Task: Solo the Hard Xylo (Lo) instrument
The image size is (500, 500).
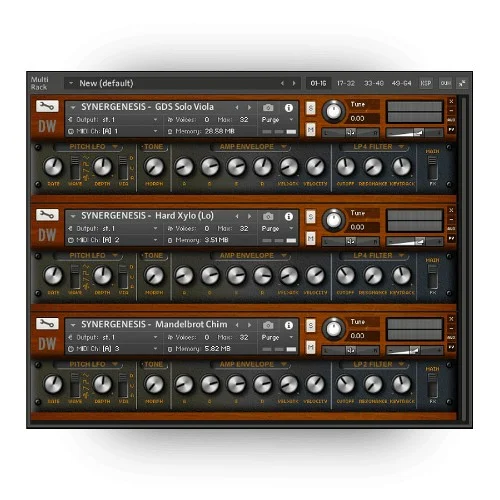Action: tap(311, 217)
